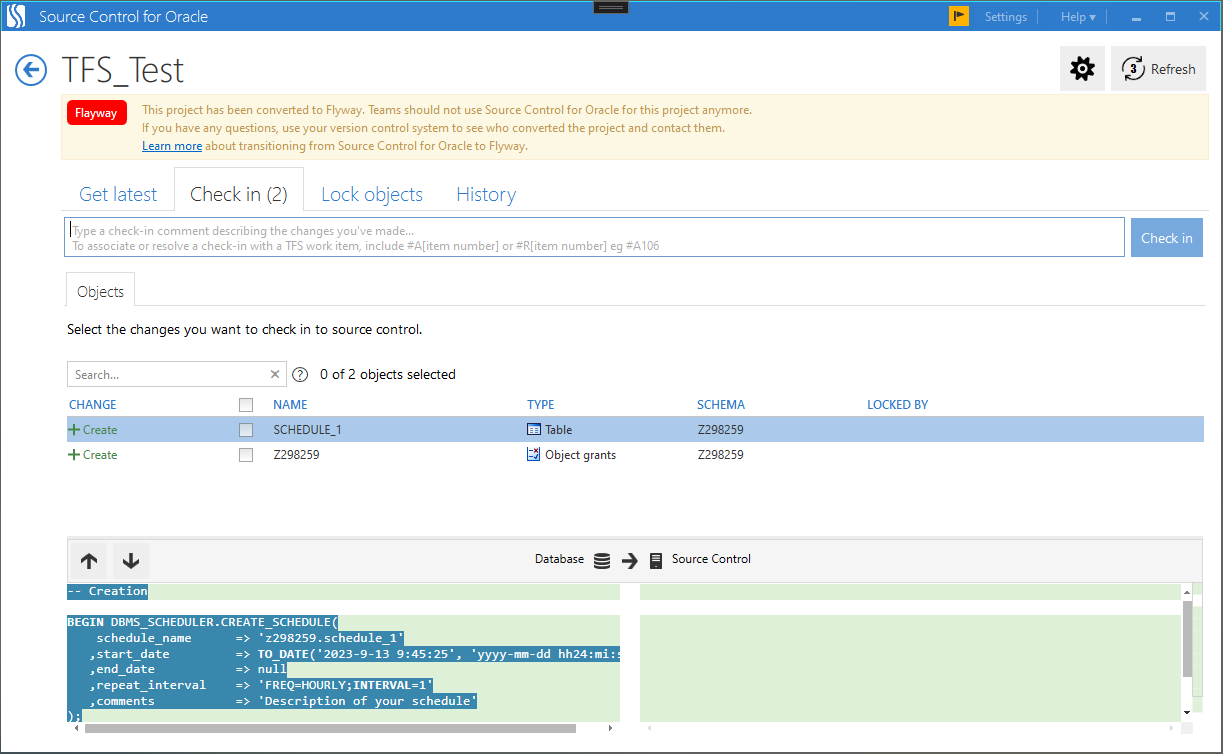1223x754 pixels.
Task: Click the back arrow next to TFS_Test
Action: click(x=31, y=70)
